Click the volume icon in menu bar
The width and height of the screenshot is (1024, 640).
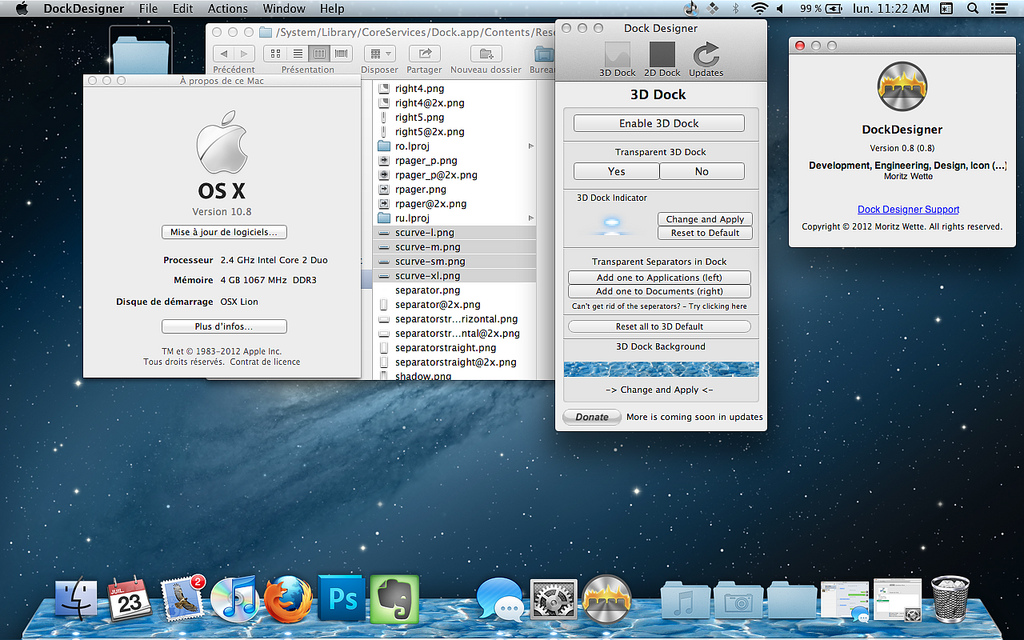coord(780,8)
